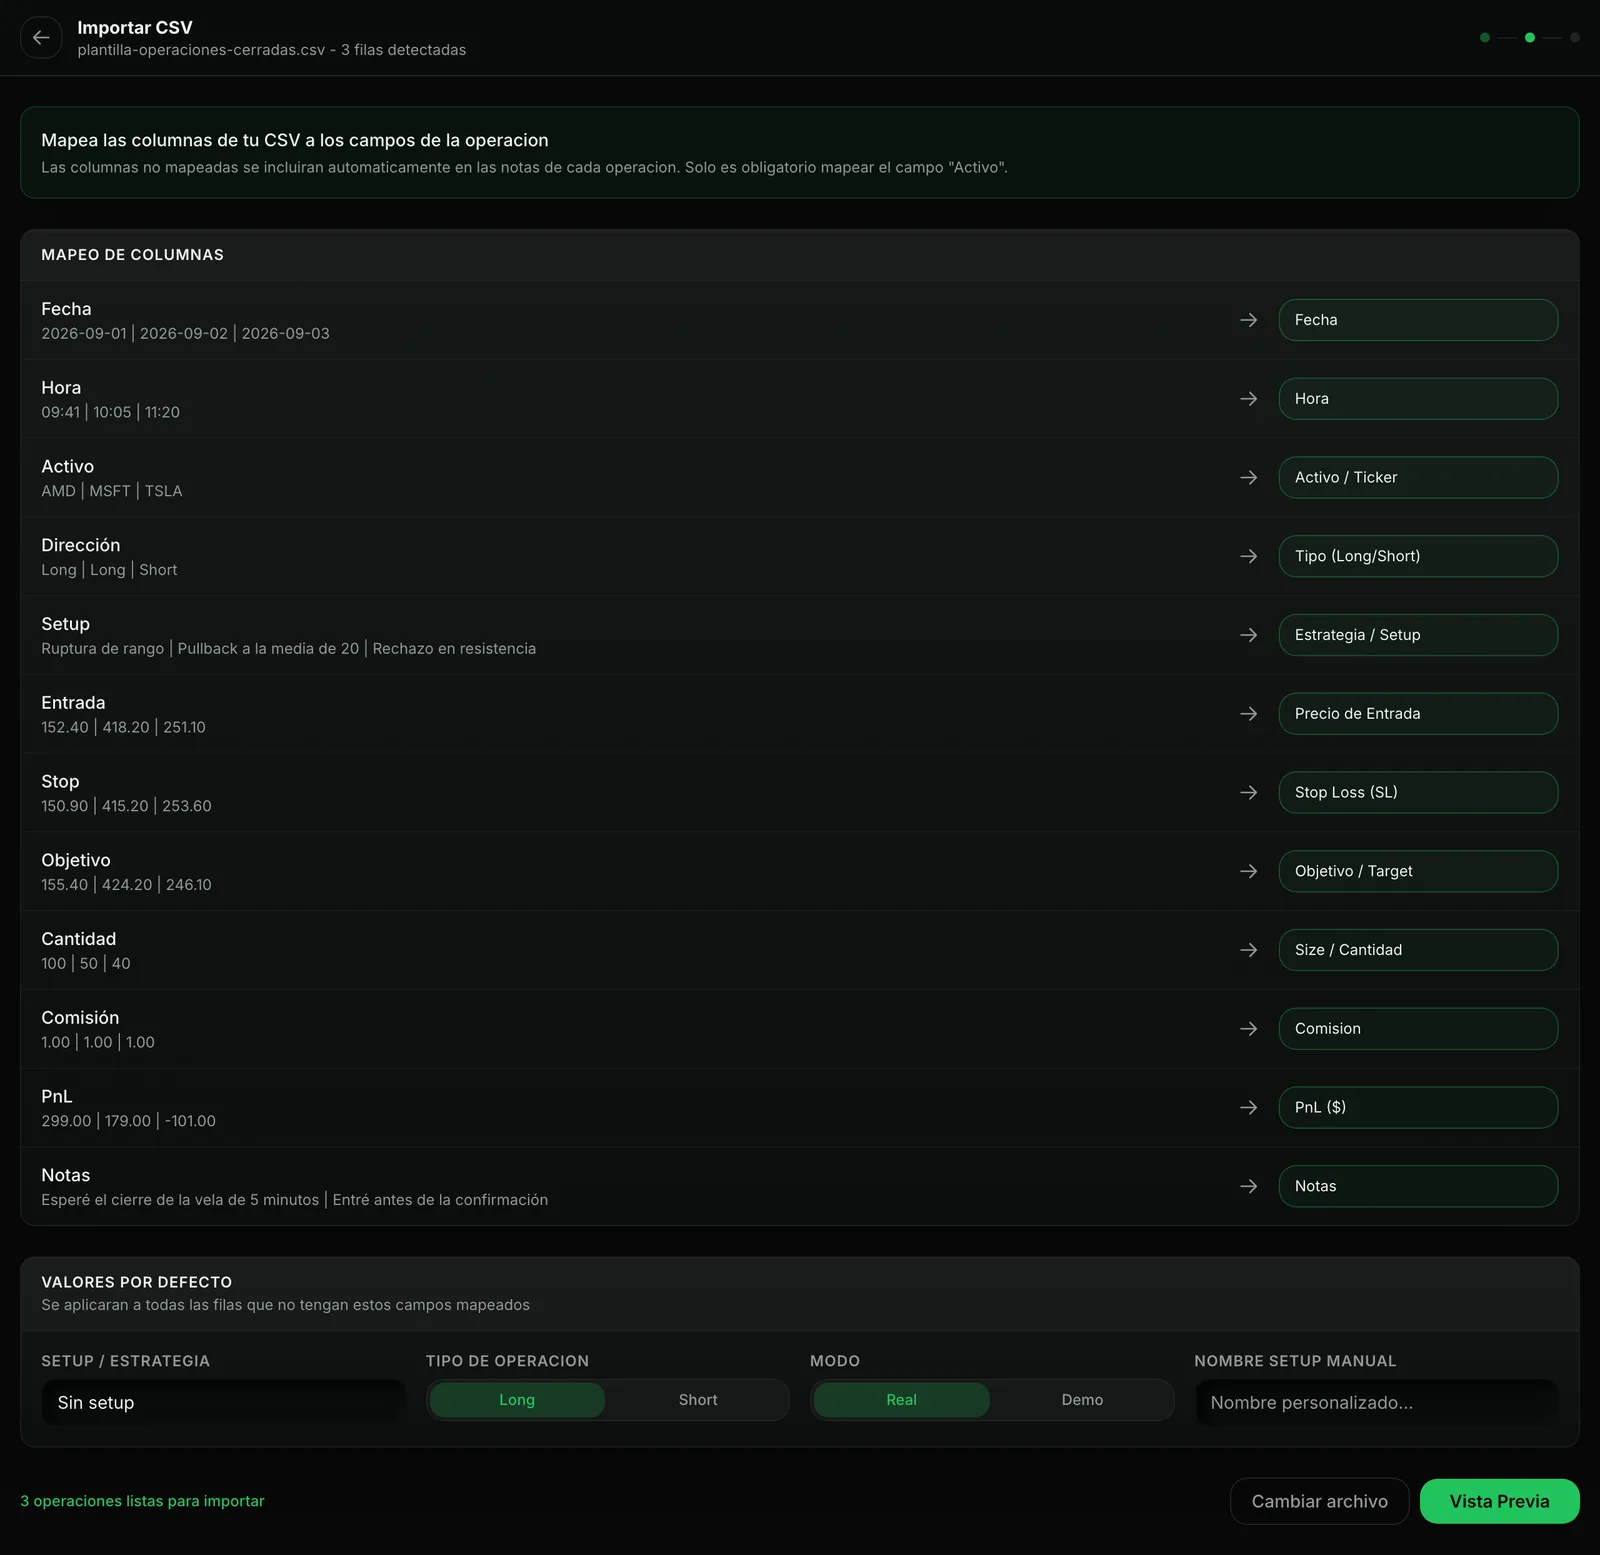Open the Precio de Entrada dropdown
This screenshot has height=1555, width=1600.
point(1418,714)
